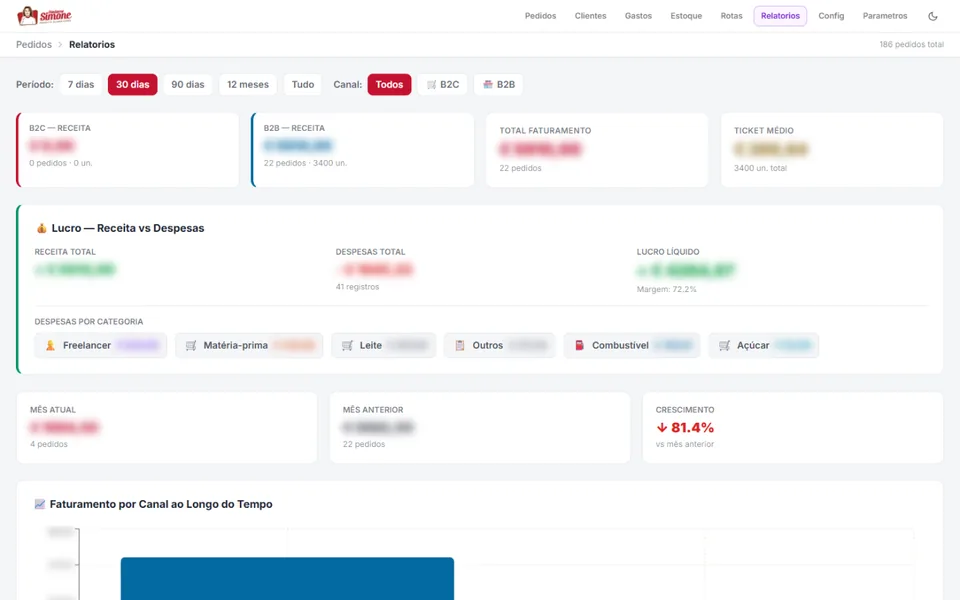Click the Total Faturamento card

coord(597,150)
